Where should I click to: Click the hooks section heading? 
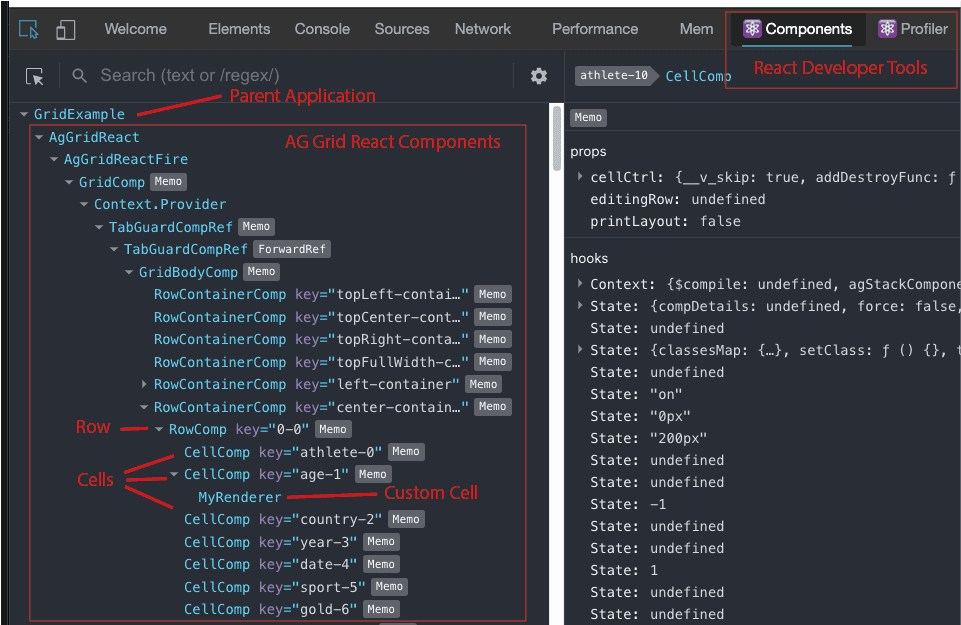pos(589,259)
